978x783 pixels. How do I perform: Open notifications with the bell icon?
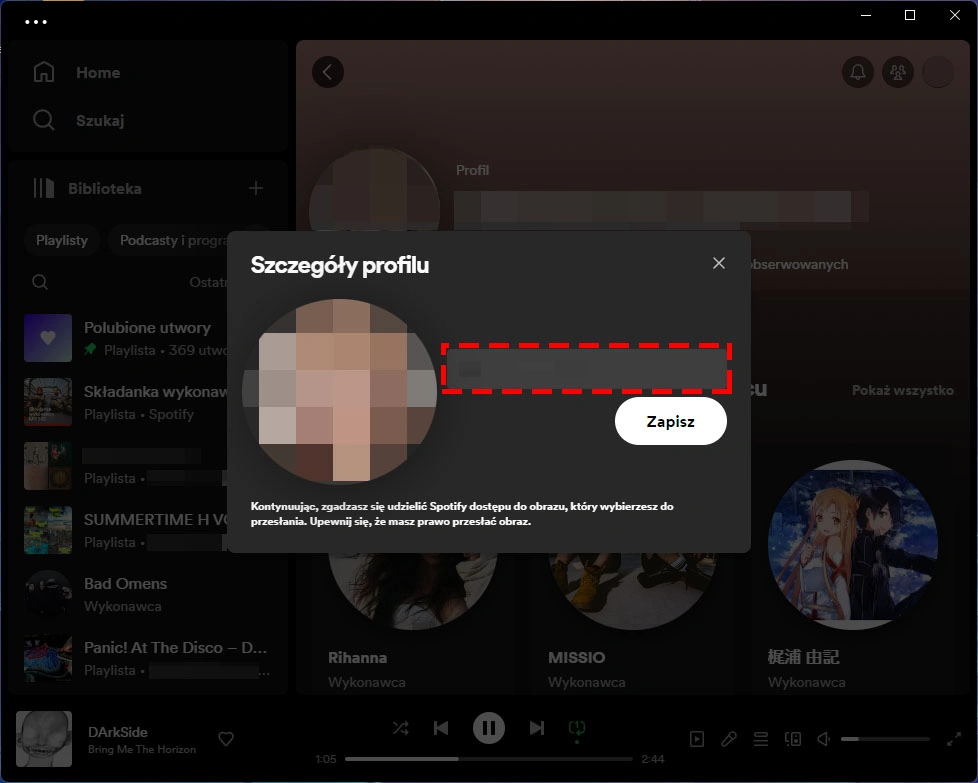(x=858, y=72)
